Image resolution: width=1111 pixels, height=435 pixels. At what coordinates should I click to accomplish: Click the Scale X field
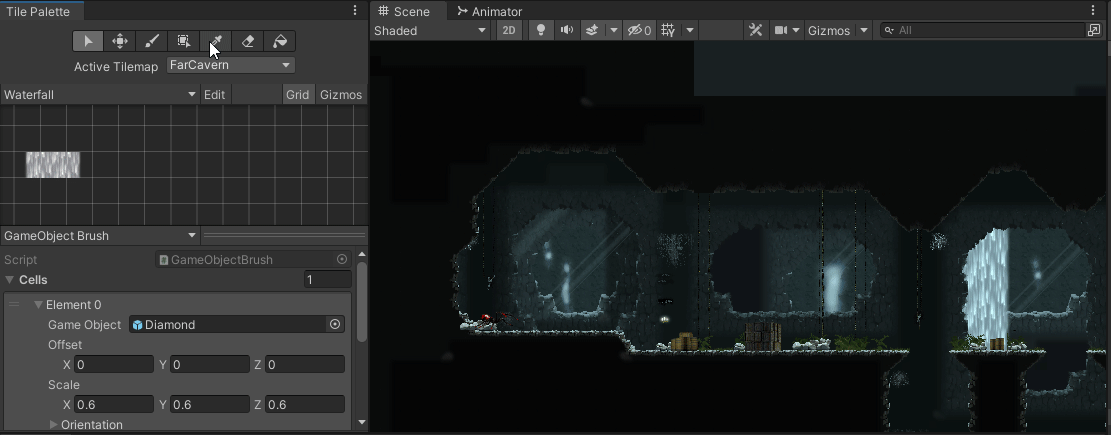point(113,405)
